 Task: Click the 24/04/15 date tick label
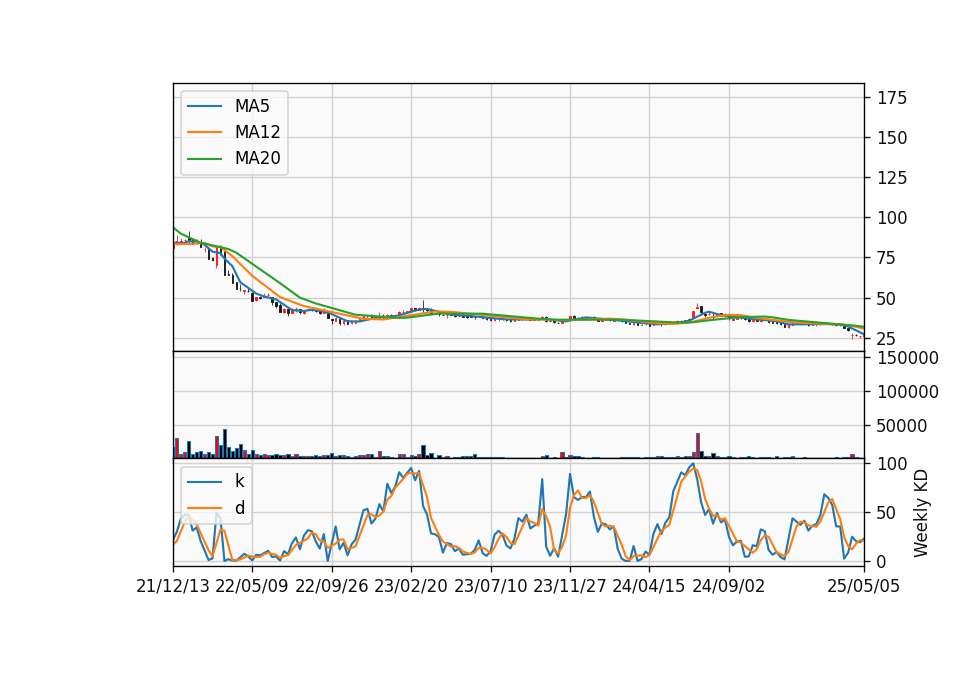pos(649,587)
